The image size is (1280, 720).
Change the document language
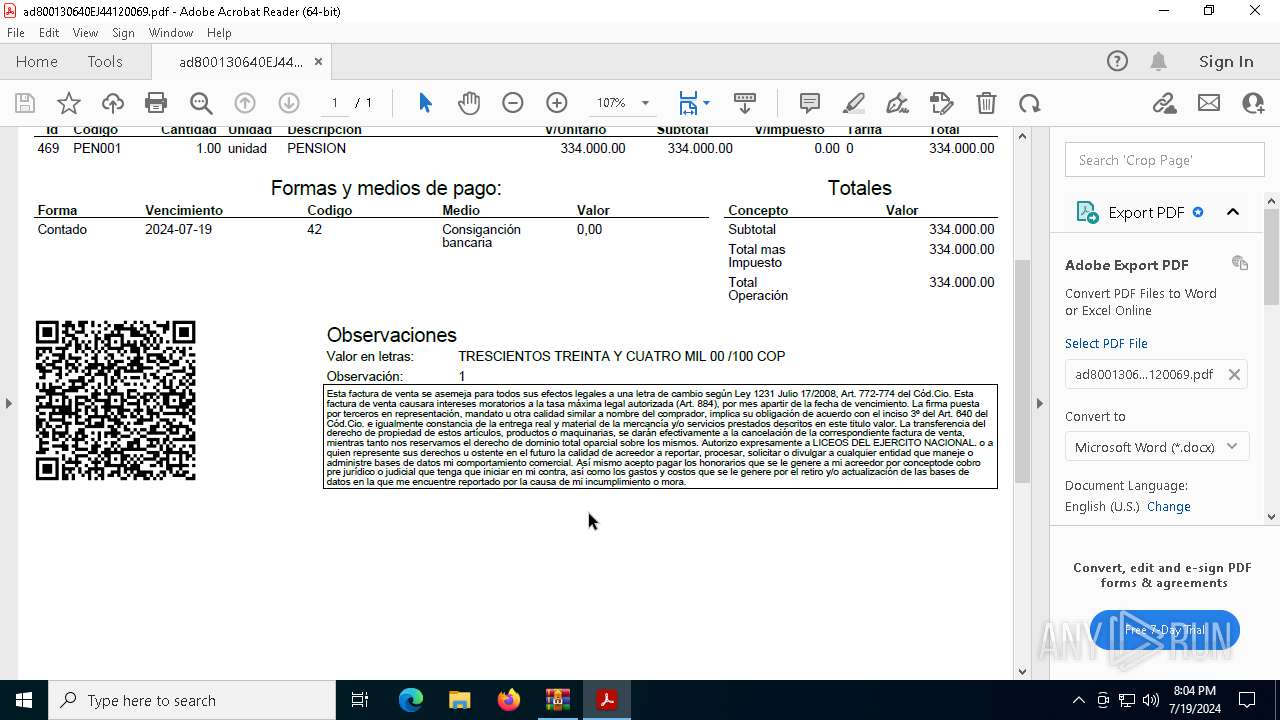click(x=1169, y=506)
